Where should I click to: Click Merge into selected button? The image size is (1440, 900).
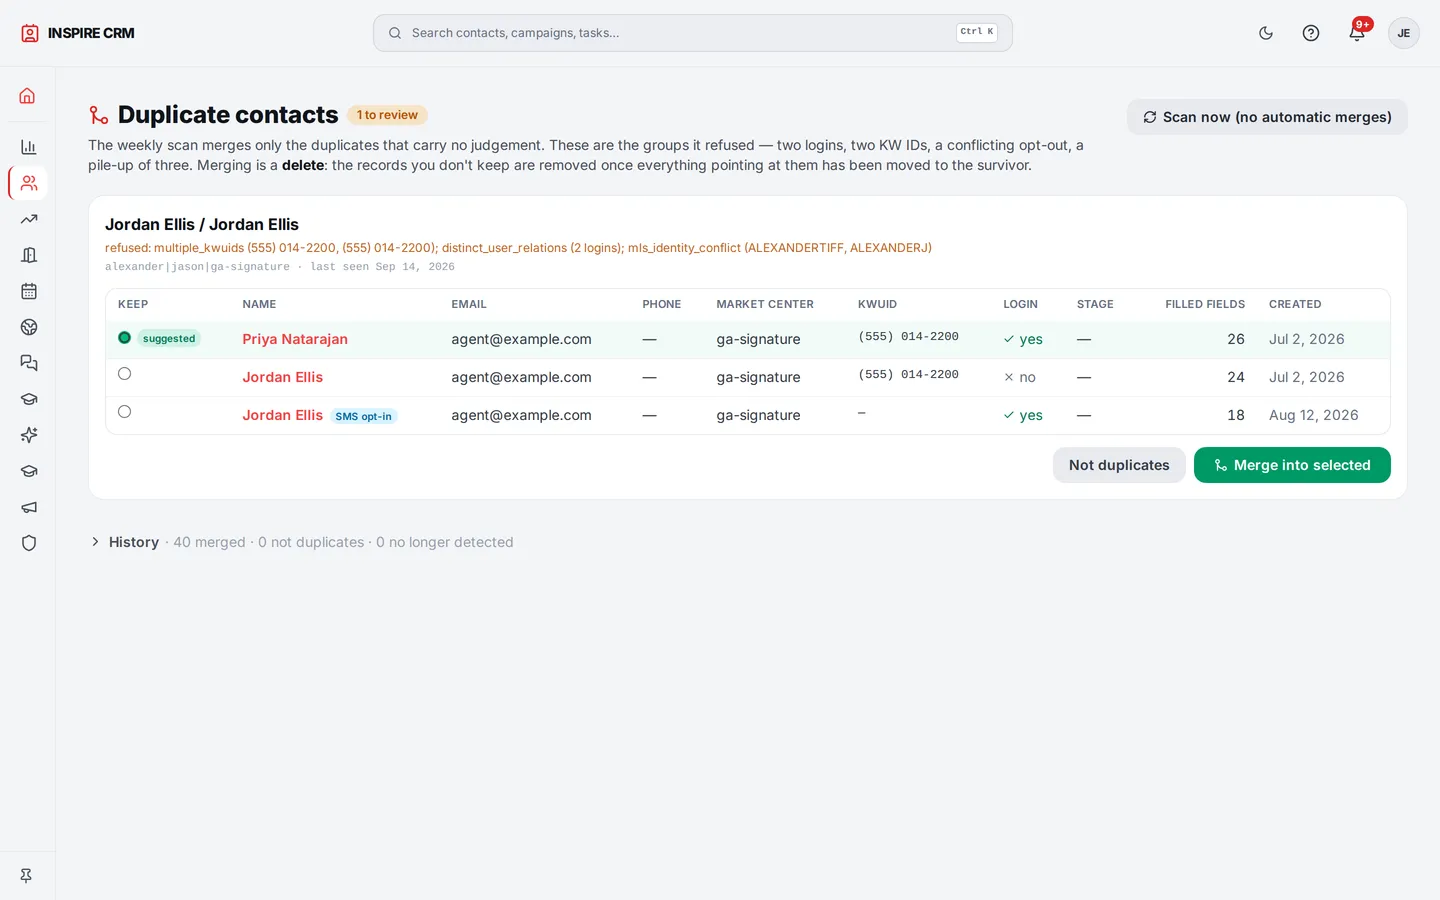coord(1292,465)
